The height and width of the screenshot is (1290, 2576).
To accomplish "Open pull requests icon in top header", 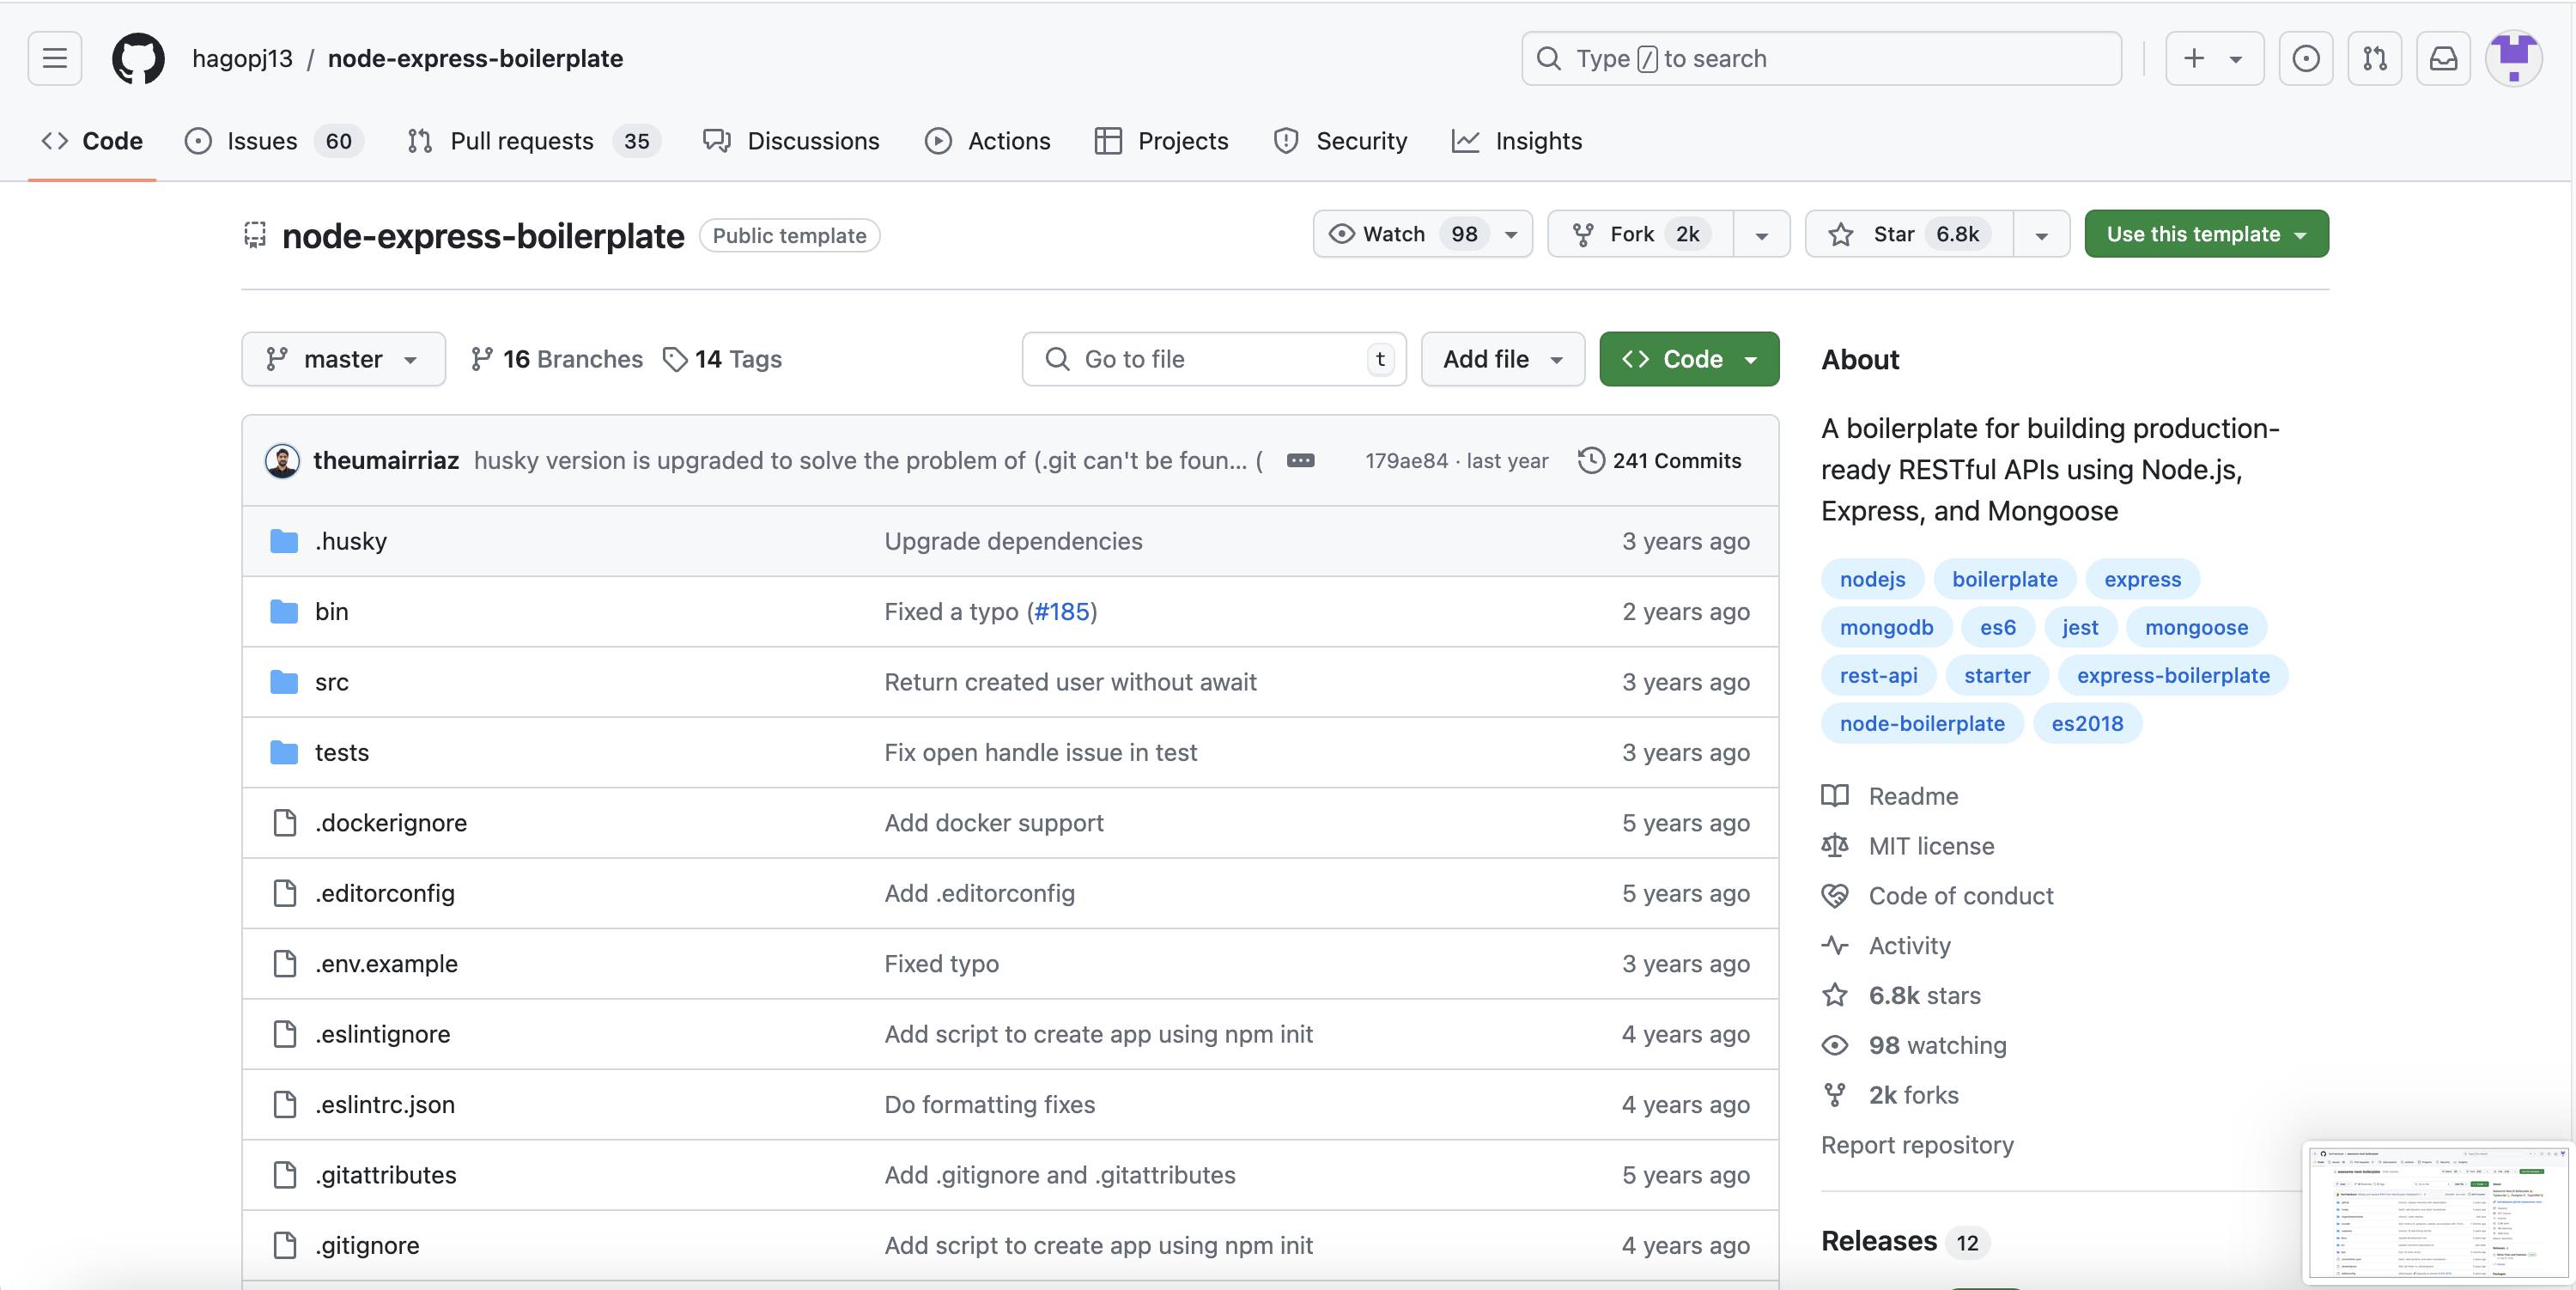I will pos(2375,58).
